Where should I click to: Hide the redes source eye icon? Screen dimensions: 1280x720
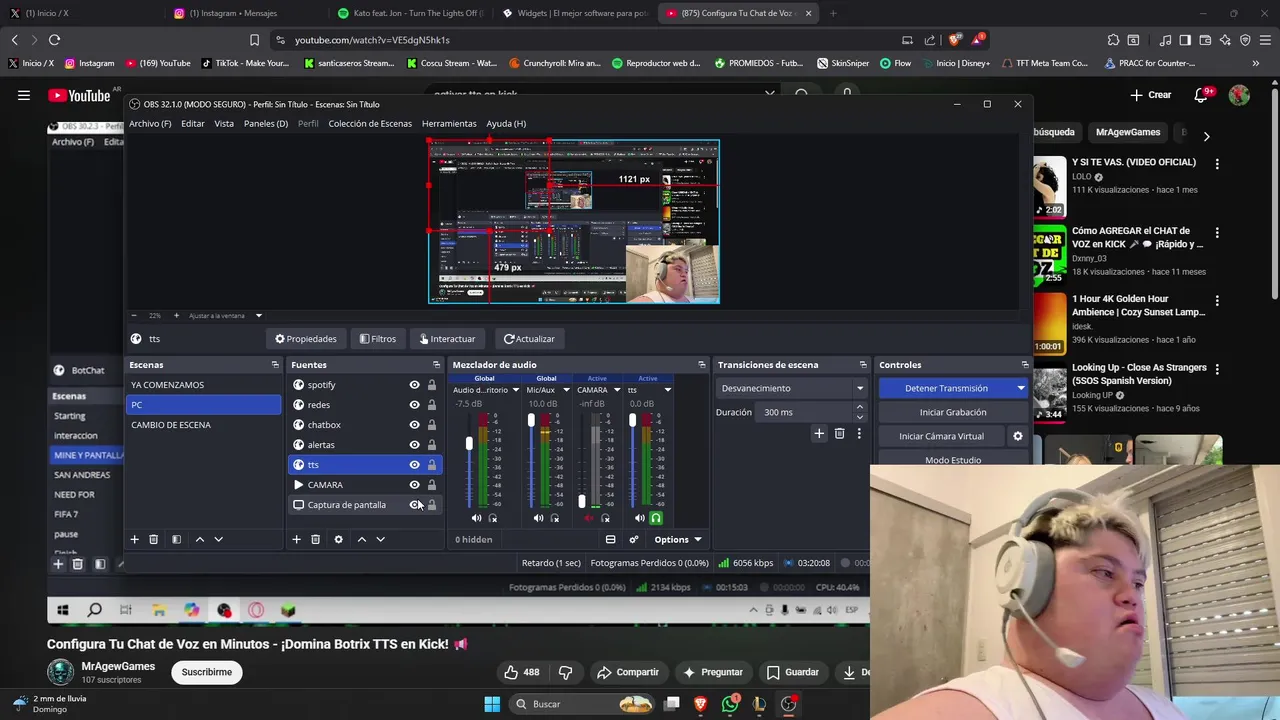414,405
